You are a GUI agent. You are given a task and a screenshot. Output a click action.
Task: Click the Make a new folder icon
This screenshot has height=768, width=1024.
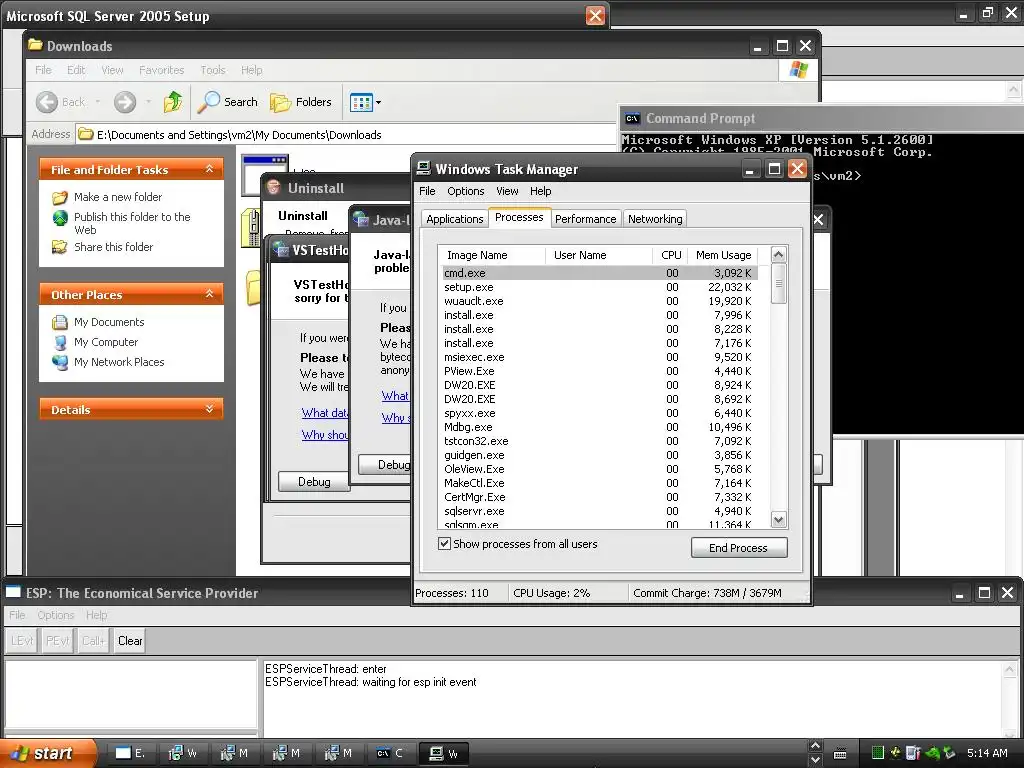60,197
